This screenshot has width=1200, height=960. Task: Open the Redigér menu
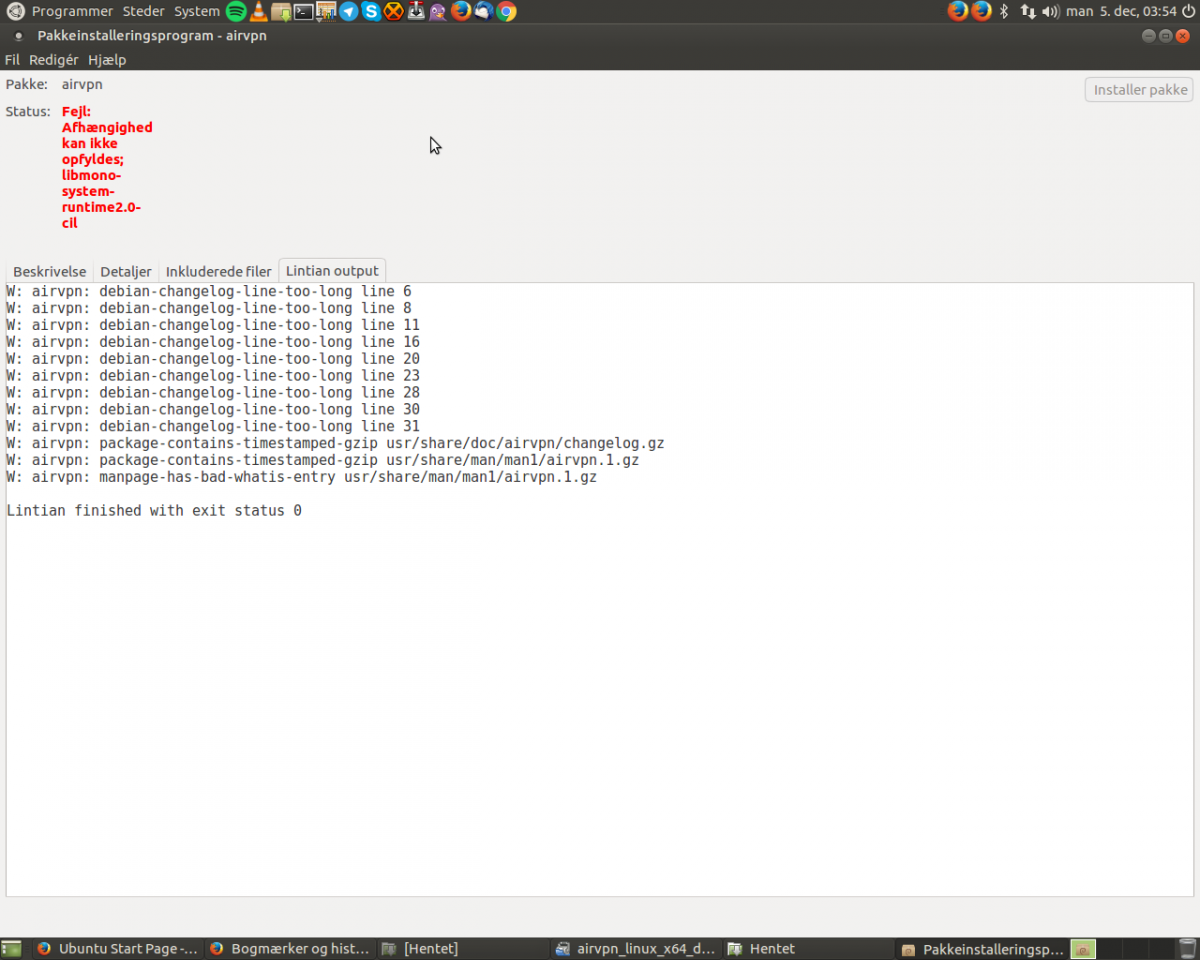coord(53,60)
